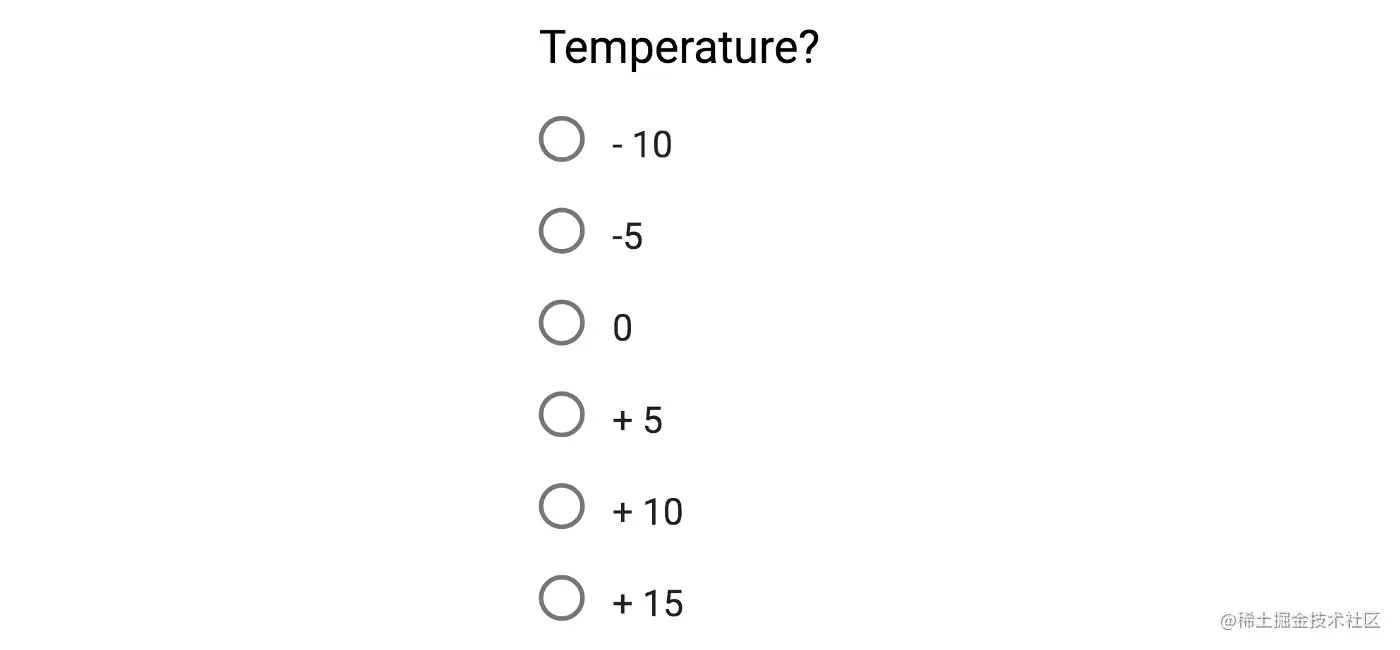Click the "0" option label text

[x=622, y=329]
